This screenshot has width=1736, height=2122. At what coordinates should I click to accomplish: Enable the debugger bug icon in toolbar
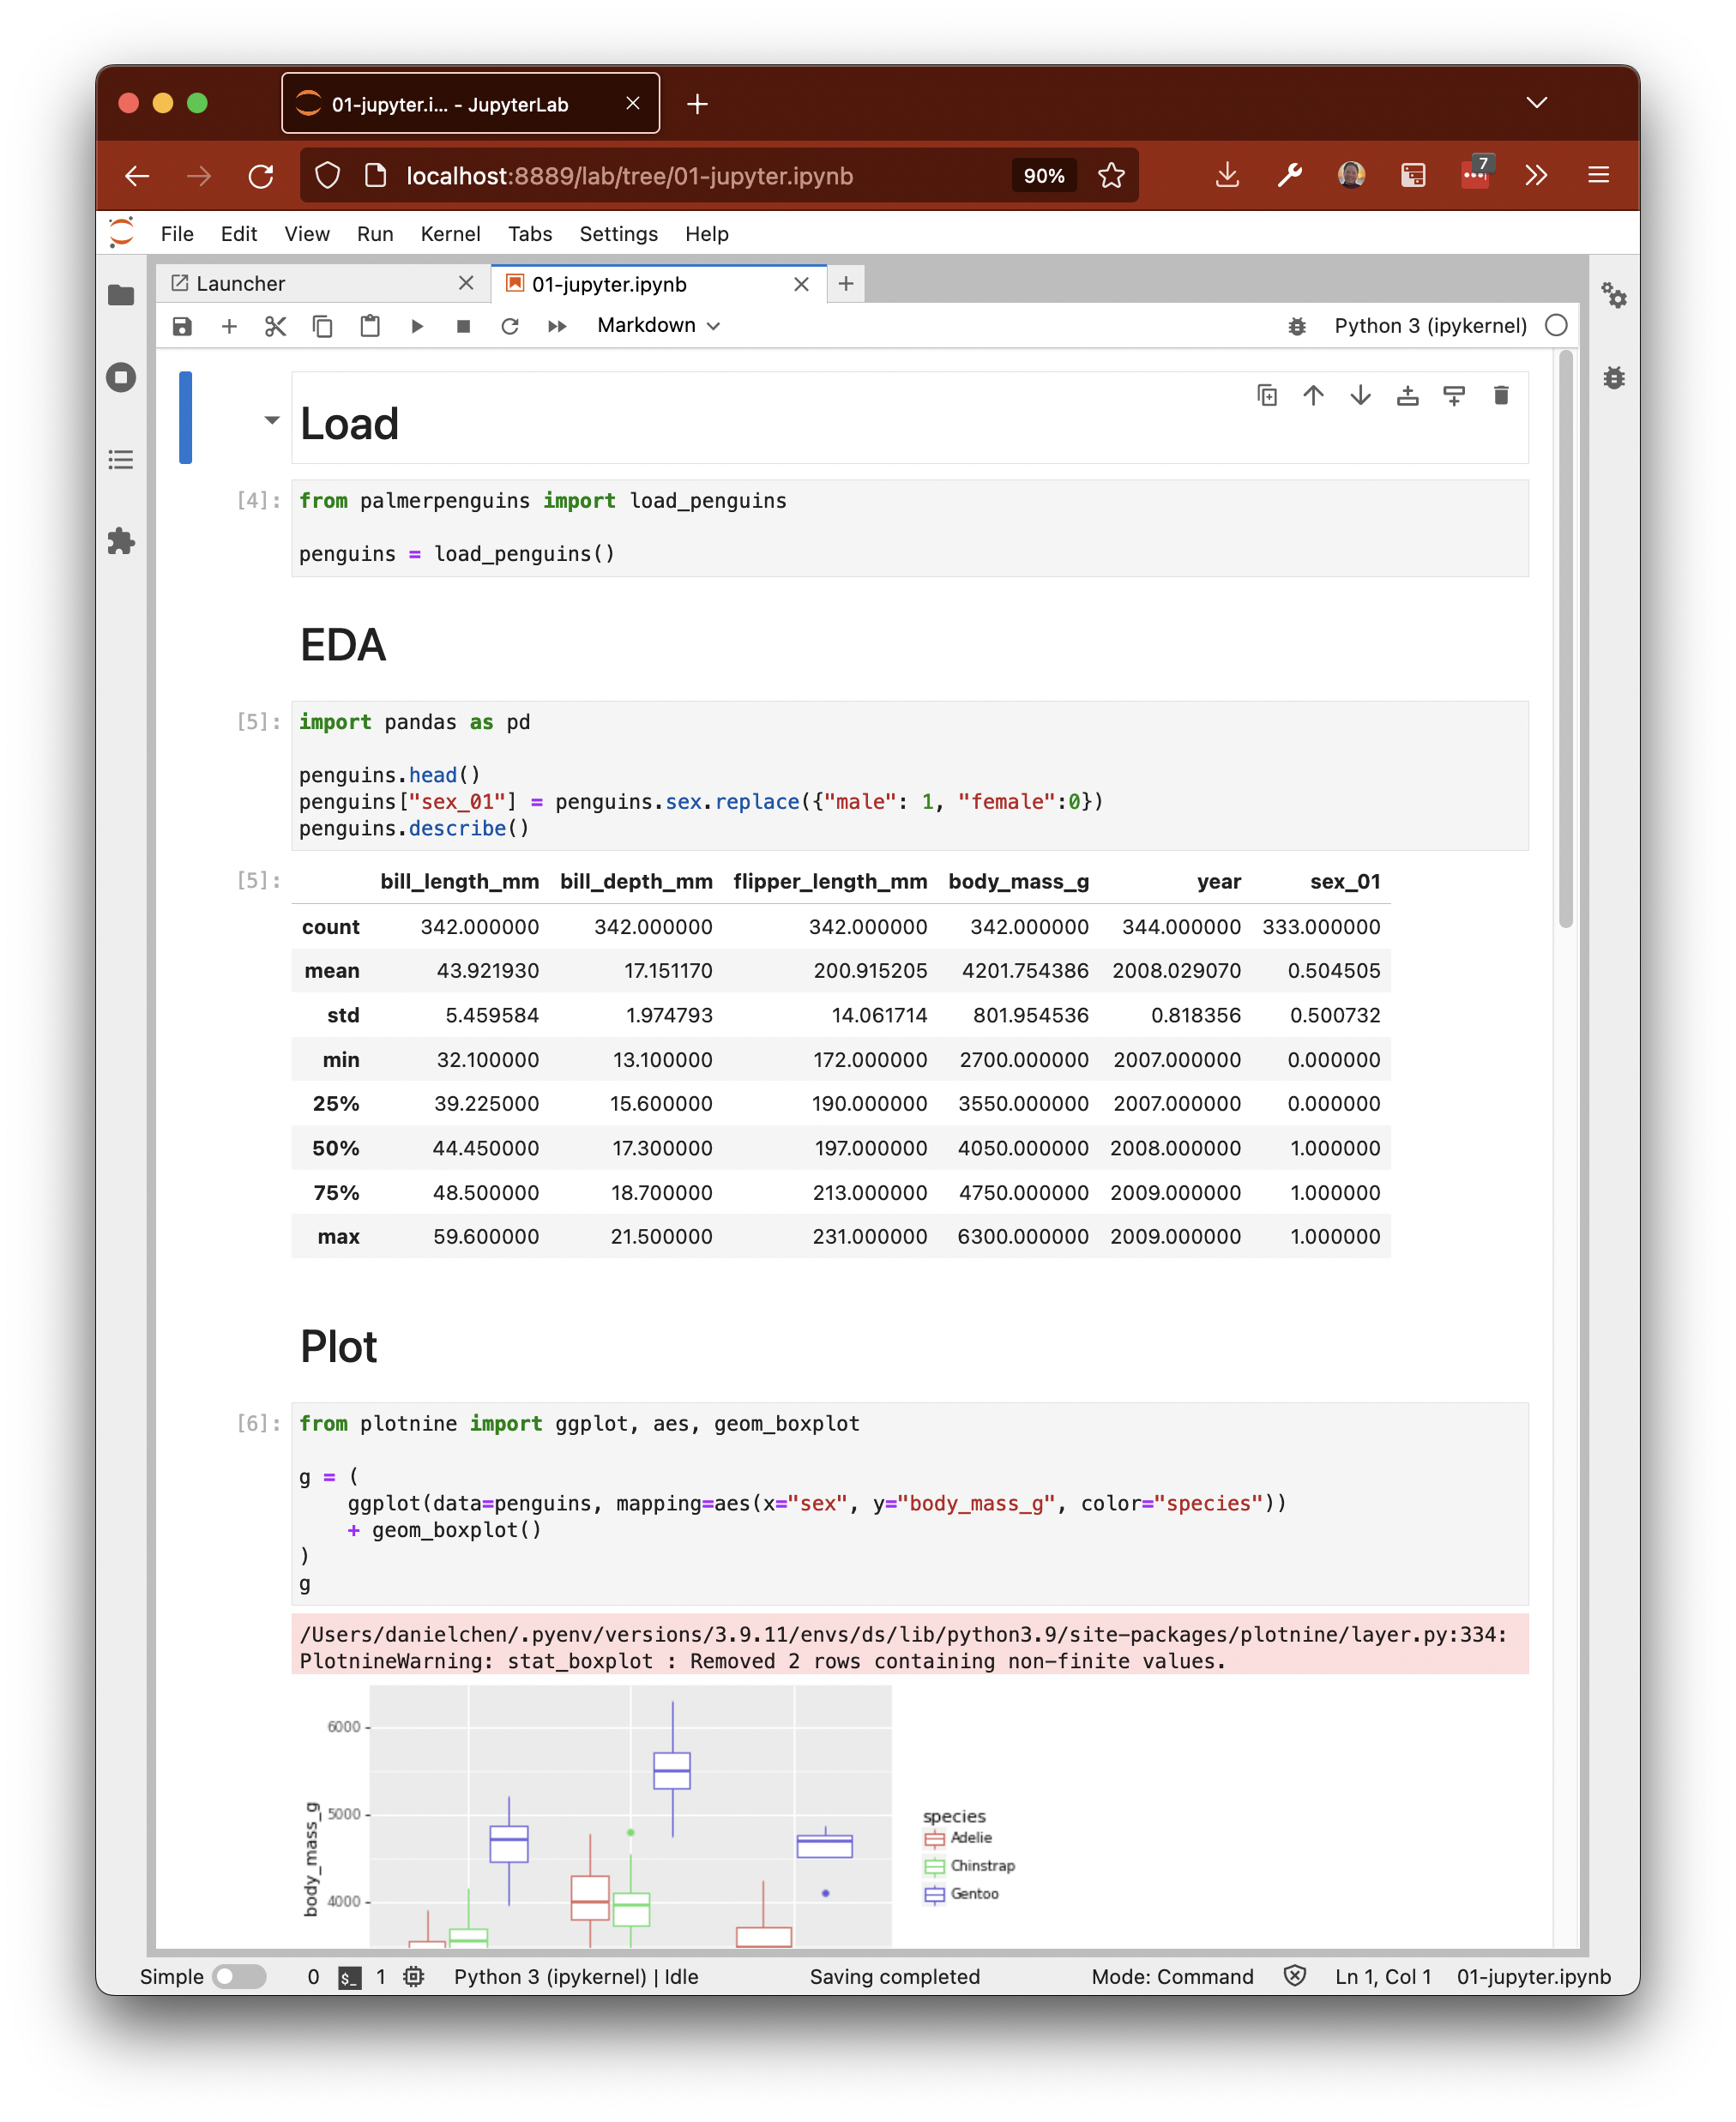tap(1297, 326)
